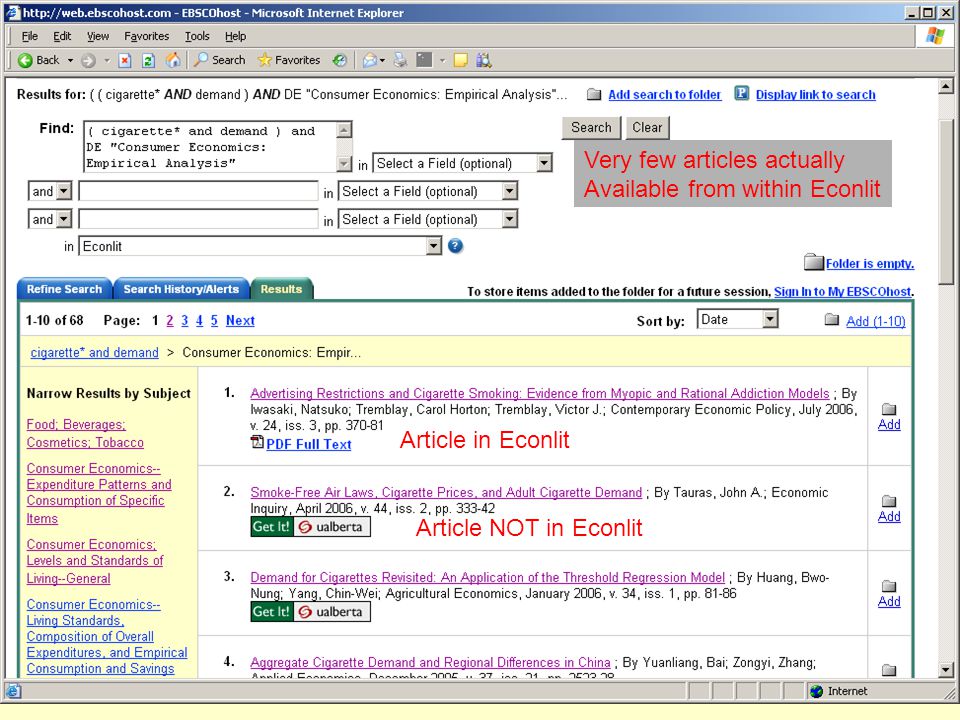The width and height of the screenshot is (960, 720).
Task: Click the IE Forward arrow button
Action: 89,60
